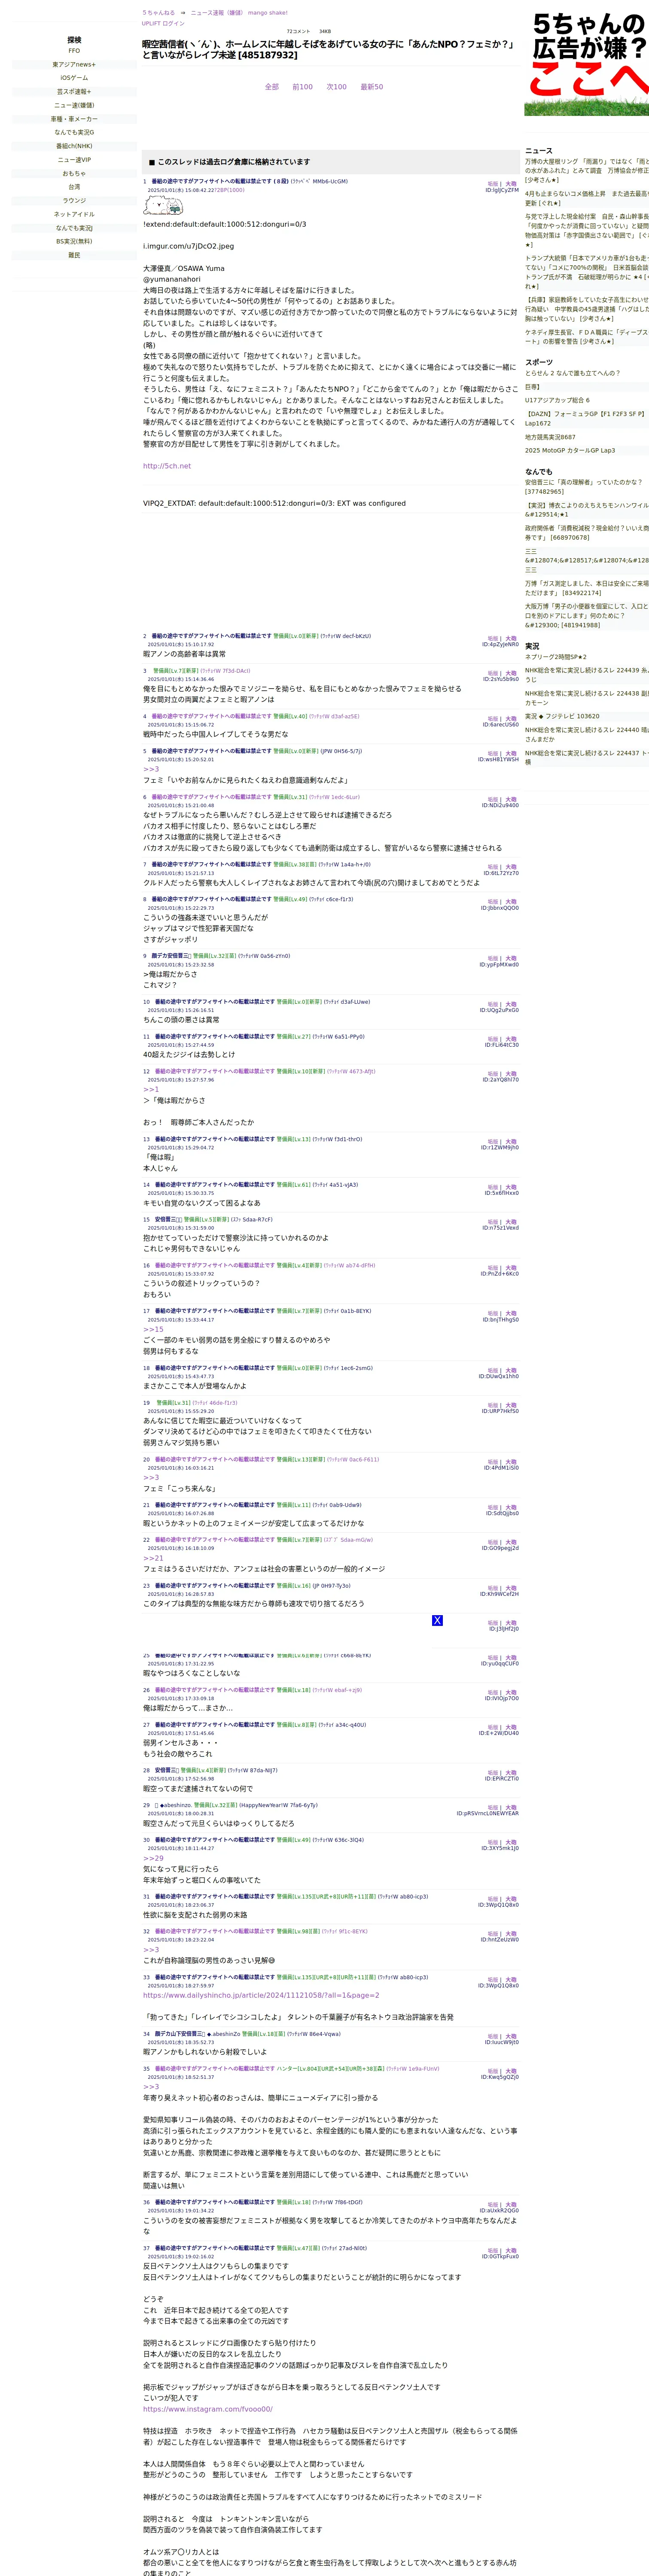
Task: Open ニュー速(嫌儲) sidebar board
Action: click(74, 105)
